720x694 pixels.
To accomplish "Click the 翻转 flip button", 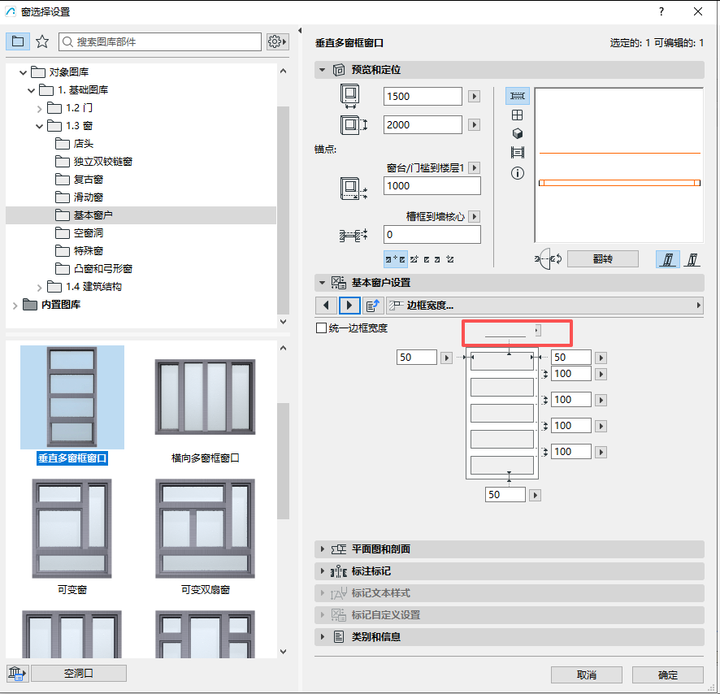I will (x=603, y=259).
